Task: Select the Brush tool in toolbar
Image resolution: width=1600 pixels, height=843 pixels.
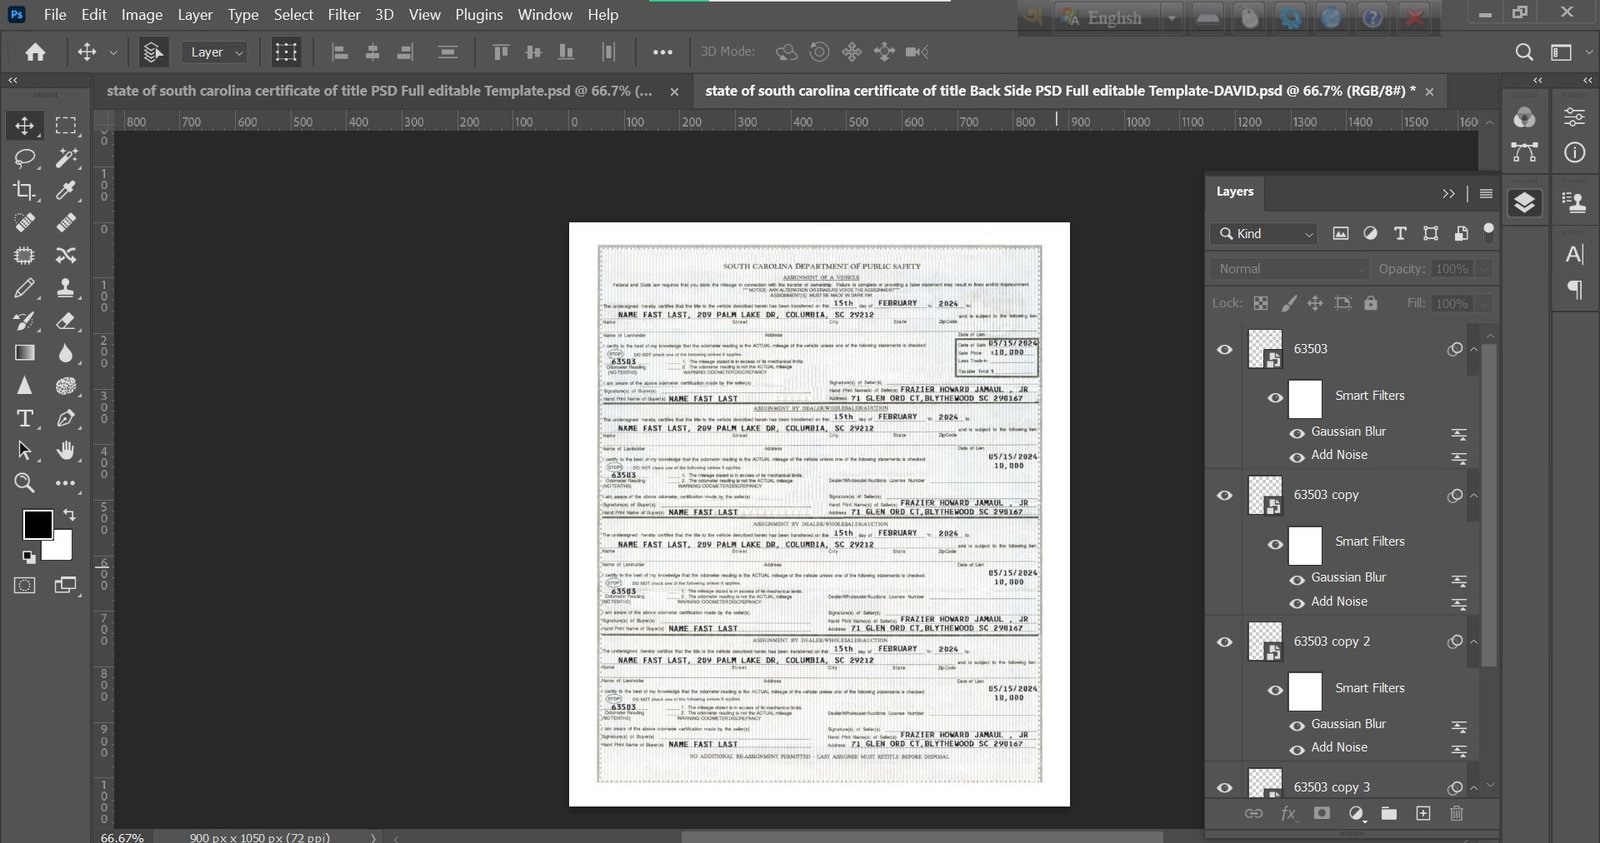Action: (24, 288)
